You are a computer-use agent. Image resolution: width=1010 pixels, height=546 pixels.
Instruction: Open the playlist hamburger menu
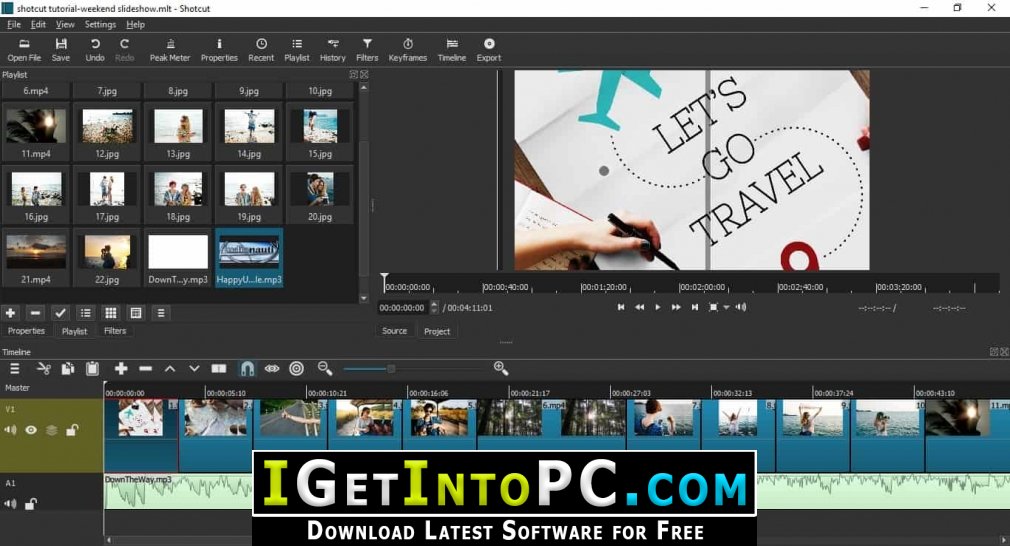(161, 313)
